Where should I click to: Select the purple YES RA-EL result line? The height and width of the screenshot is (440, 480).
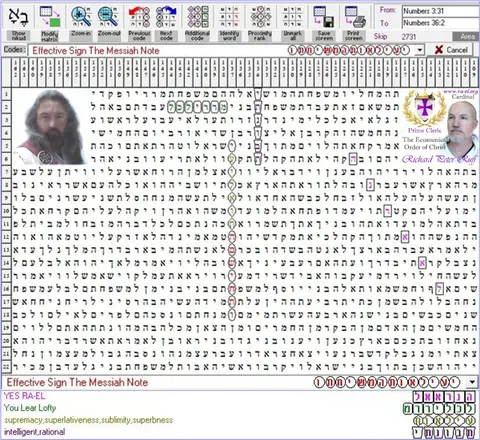tap(24, 396)
